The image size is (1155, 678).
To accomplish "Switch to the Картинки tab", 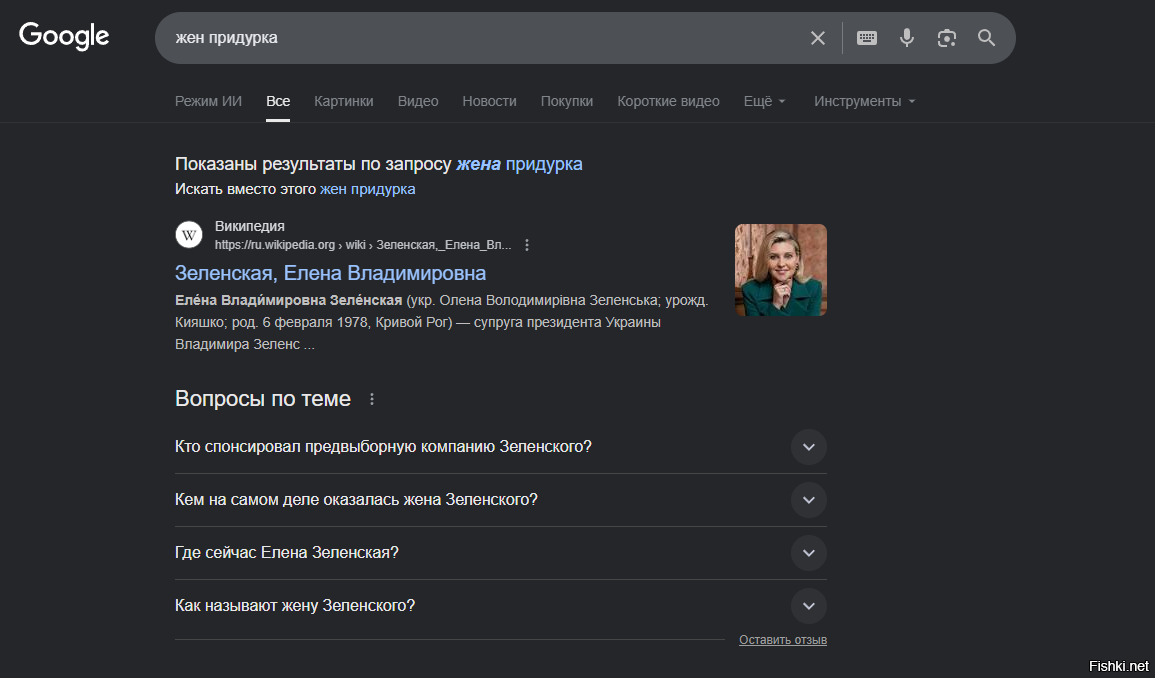I will pyautogui.click(x=343, y=101).
